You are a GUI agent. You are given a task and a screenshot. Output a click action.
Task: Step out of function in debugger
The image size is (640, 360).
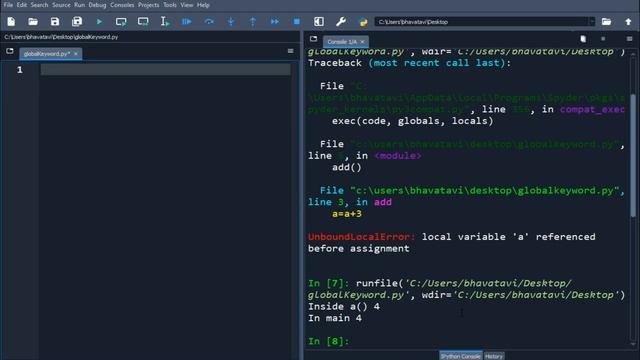coord(253,22)
